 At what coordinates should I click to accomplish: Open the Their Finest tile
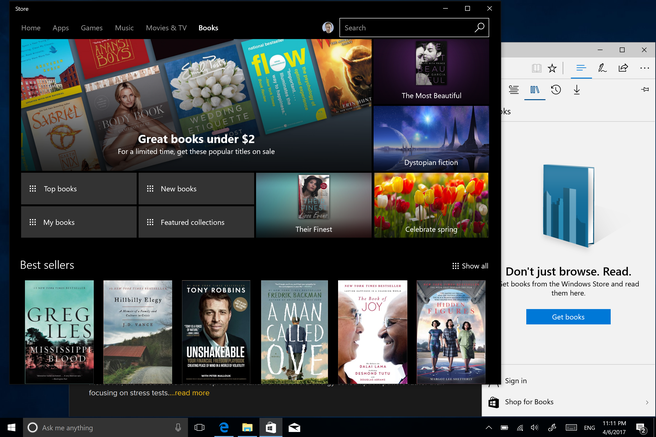(x=314, y=205)
